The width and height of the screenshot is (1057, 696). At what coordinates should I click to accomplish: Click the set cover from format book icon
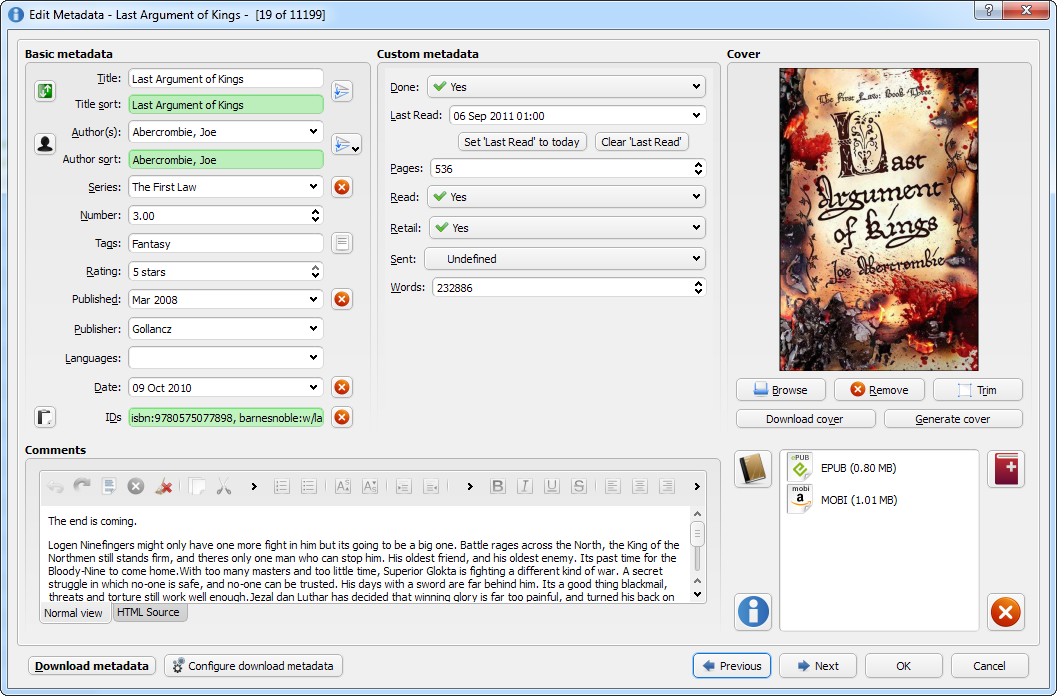tap(753, 469)
